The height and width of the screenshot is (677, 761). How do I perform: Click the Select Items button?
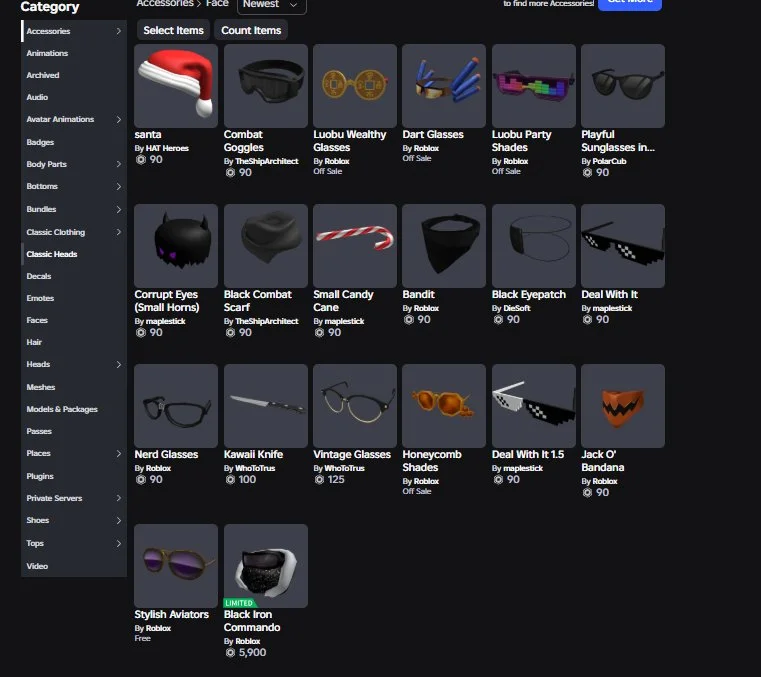pyautogui.click(x=173, y=30)
